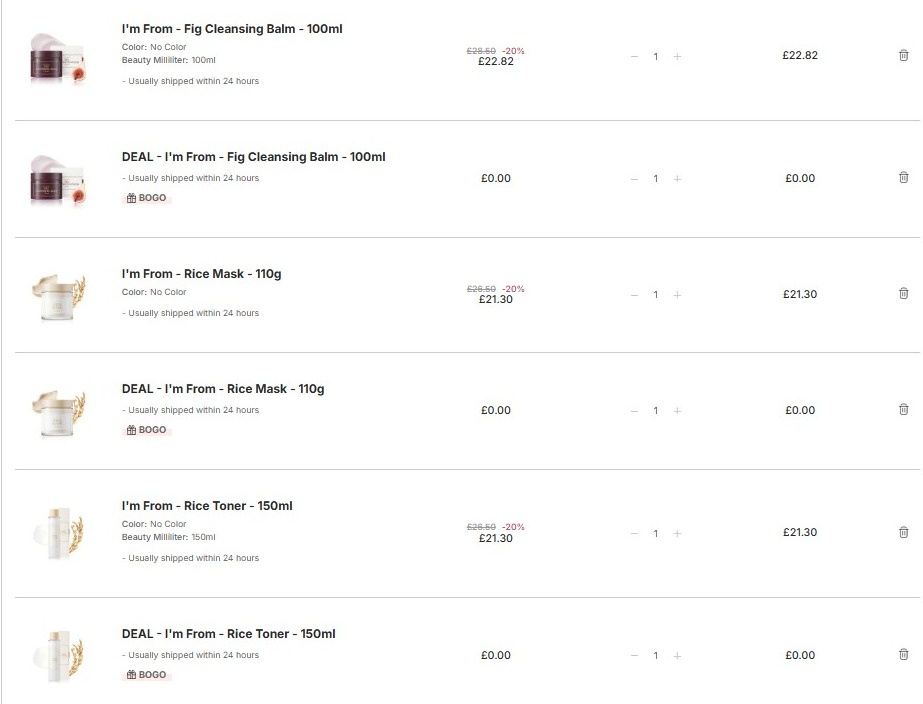Image resolution: width=923 pixels, height=704 pixels.
Task: Remove the DEAL Fig Cleansing Balm item
Action: (904, 178)
